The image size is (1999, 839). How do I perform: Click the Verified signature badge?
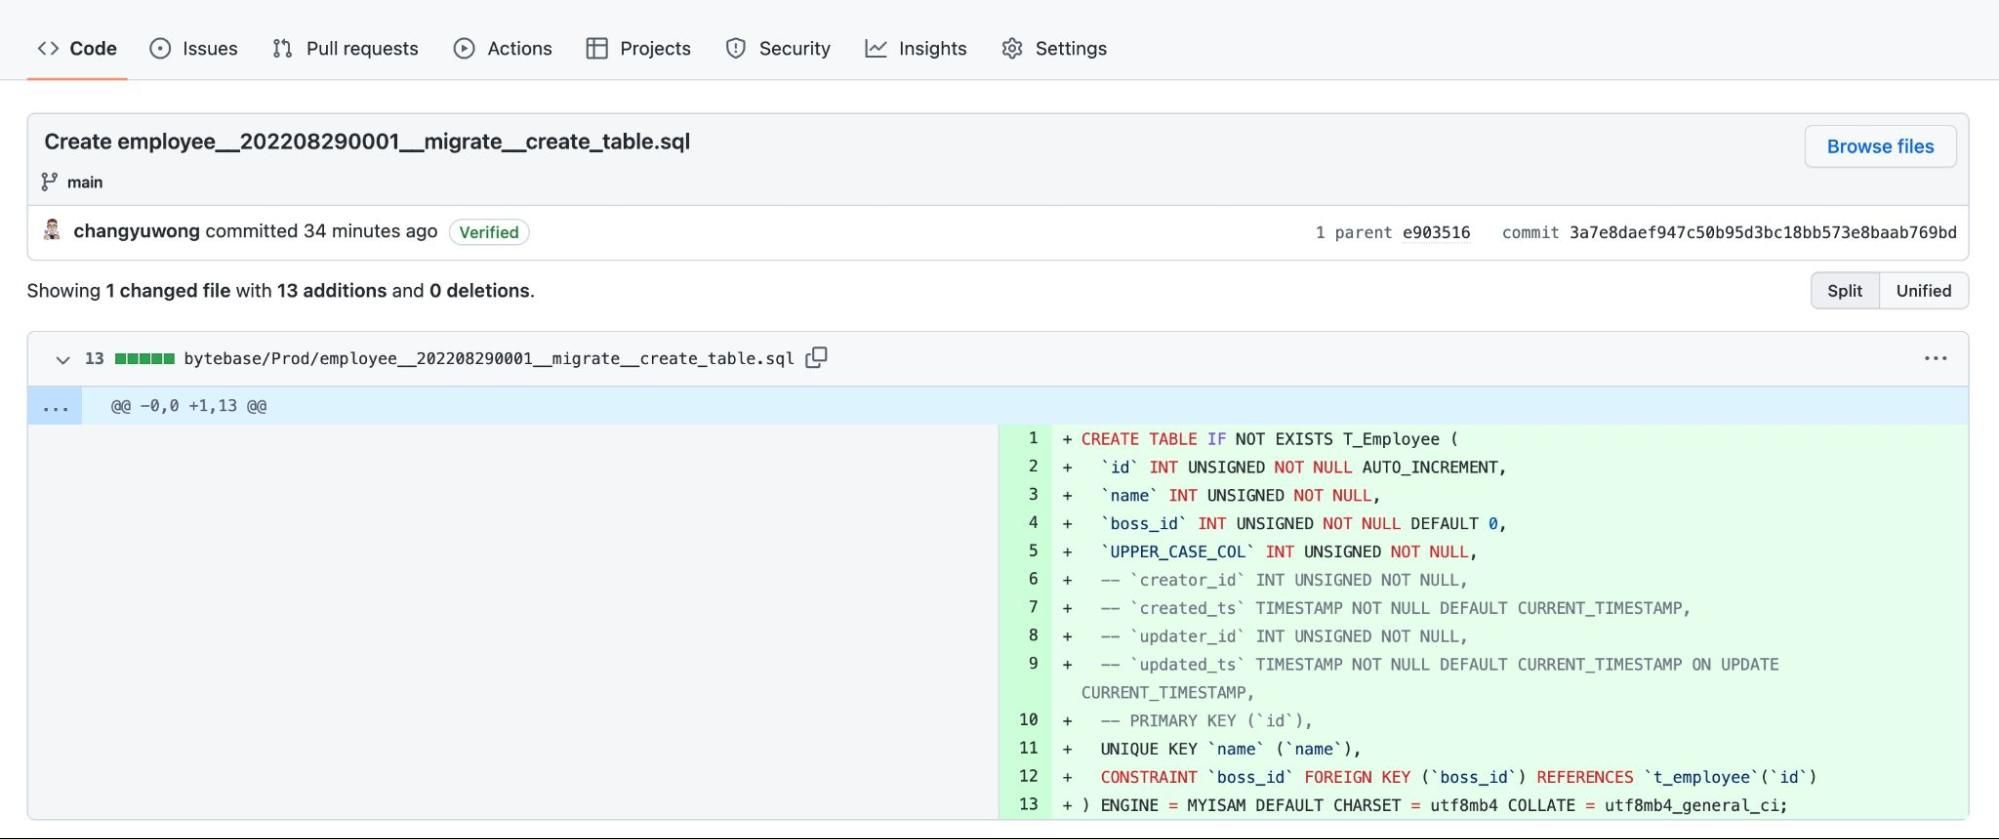point(489,232)
